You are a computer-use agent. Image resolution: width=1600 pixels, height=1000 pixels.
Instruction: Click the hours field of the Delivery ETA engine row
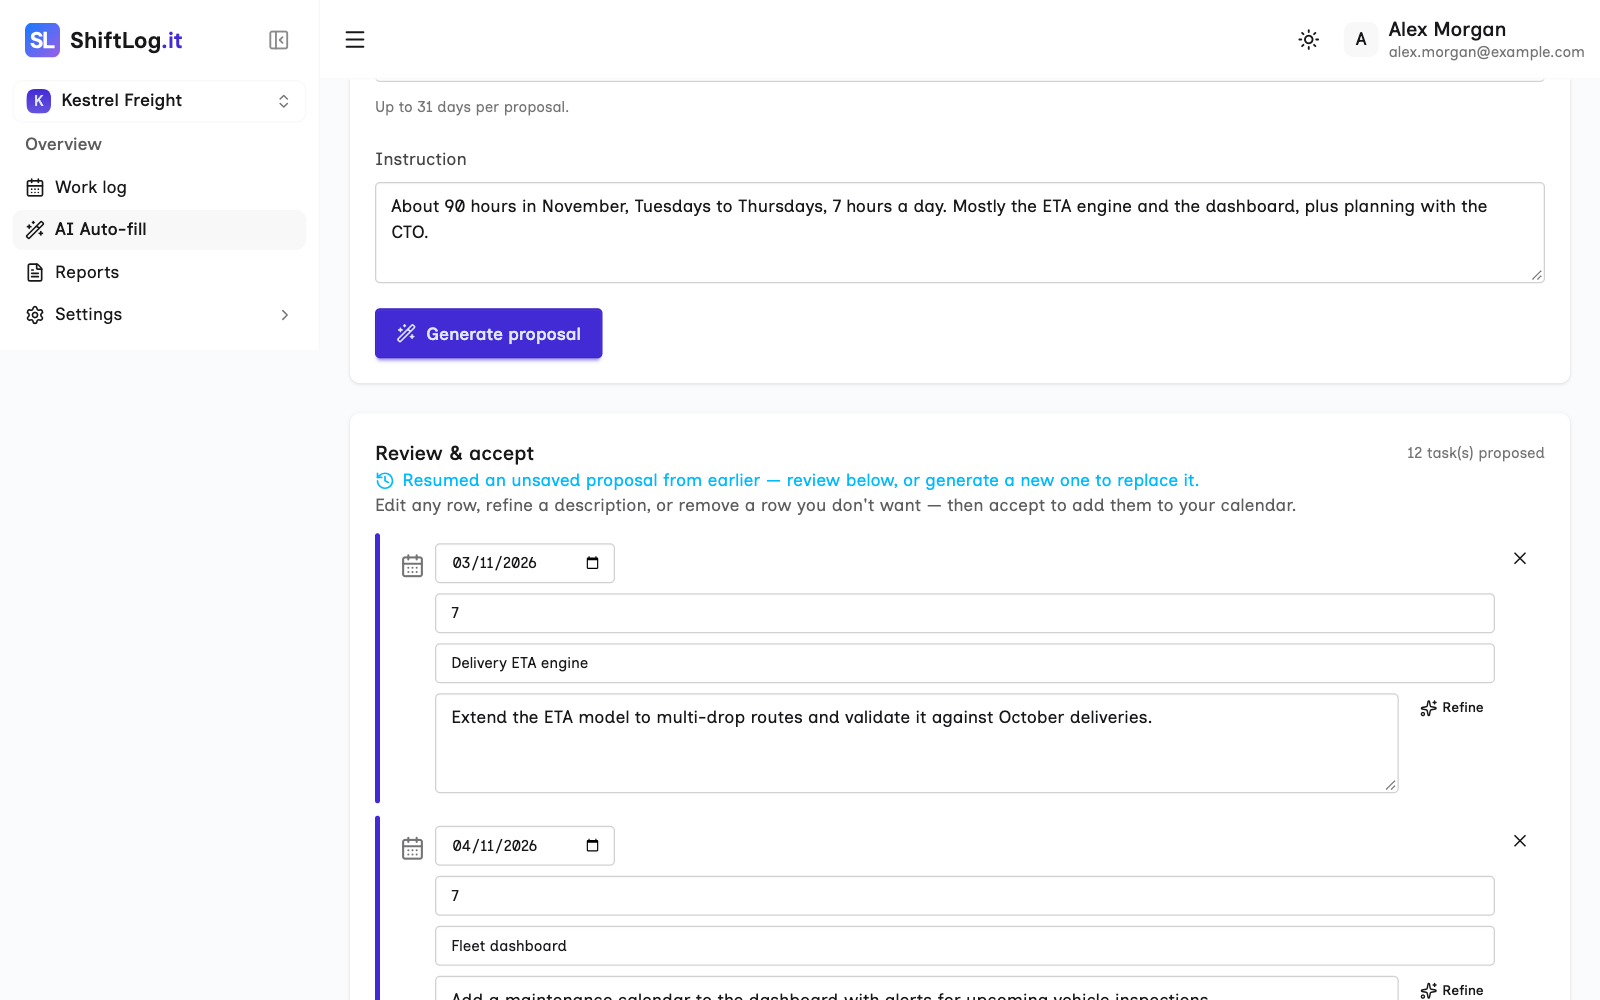point(964,613)
